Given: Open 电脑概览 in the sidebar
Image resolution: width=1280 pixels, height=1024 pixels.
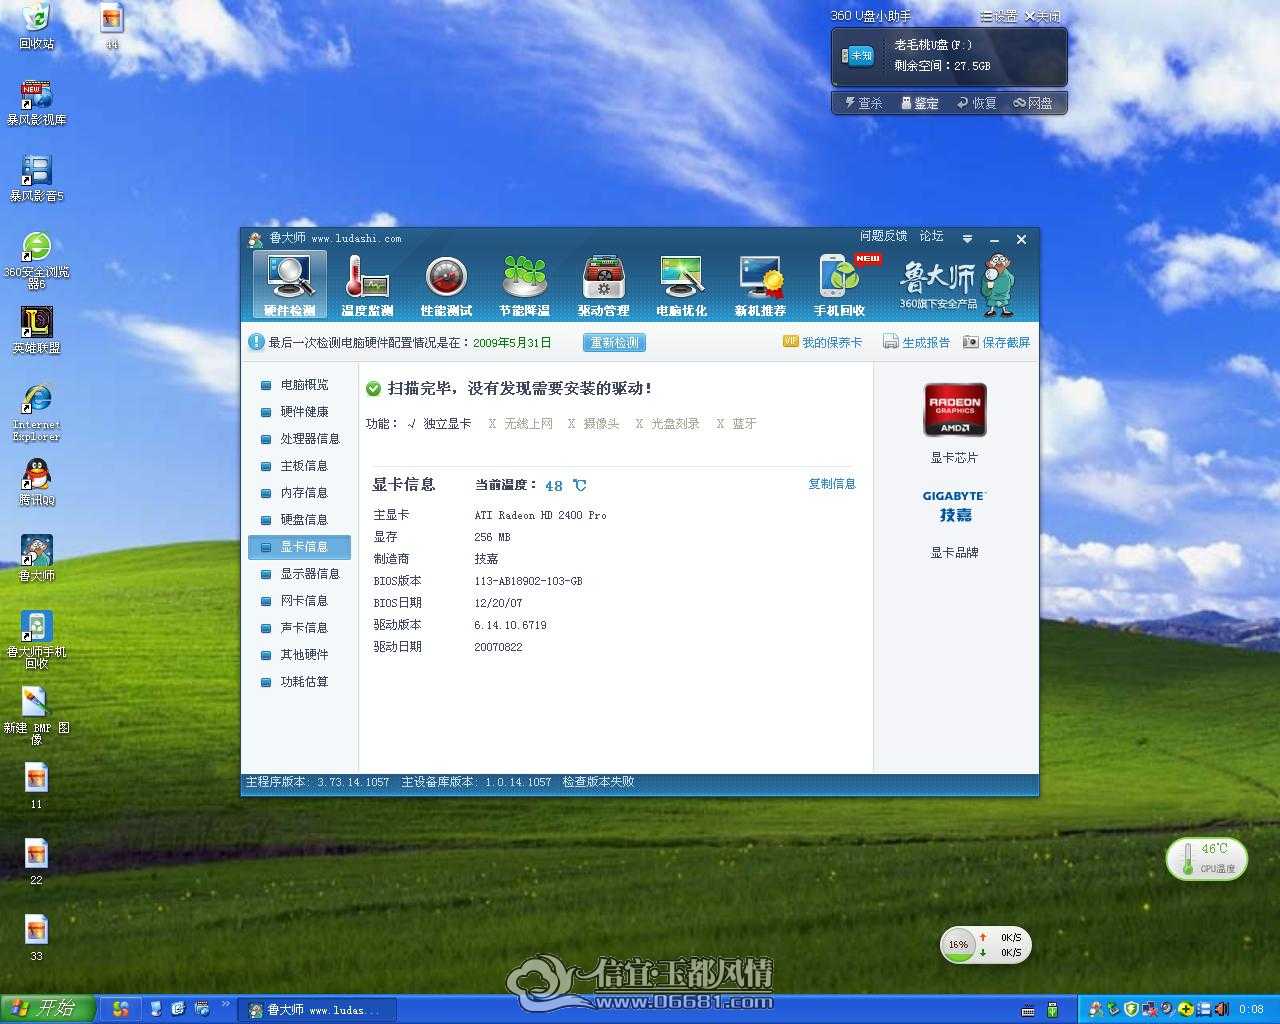Looking at the screenshot, I should tap(304, 385).
